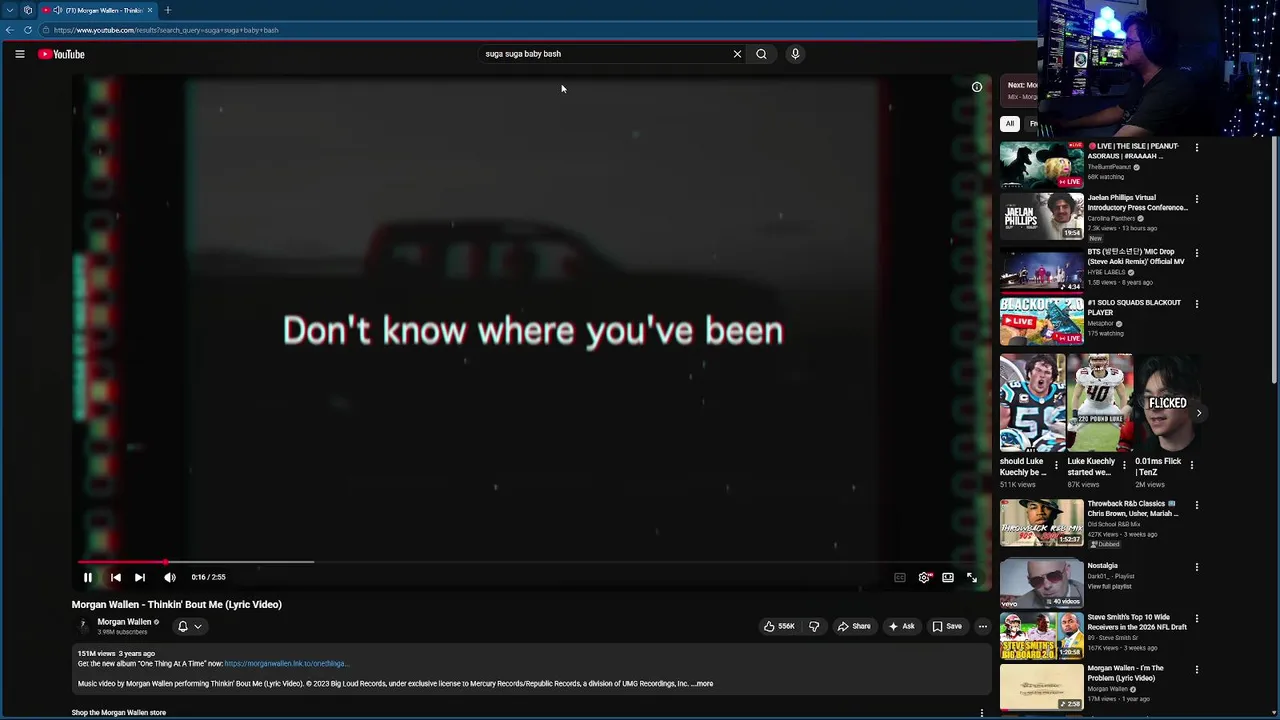Image resolution: width=1280 pixels, height=720 pixels.
Task: Like the video with 556K thumbs-up
Action: 779,626
